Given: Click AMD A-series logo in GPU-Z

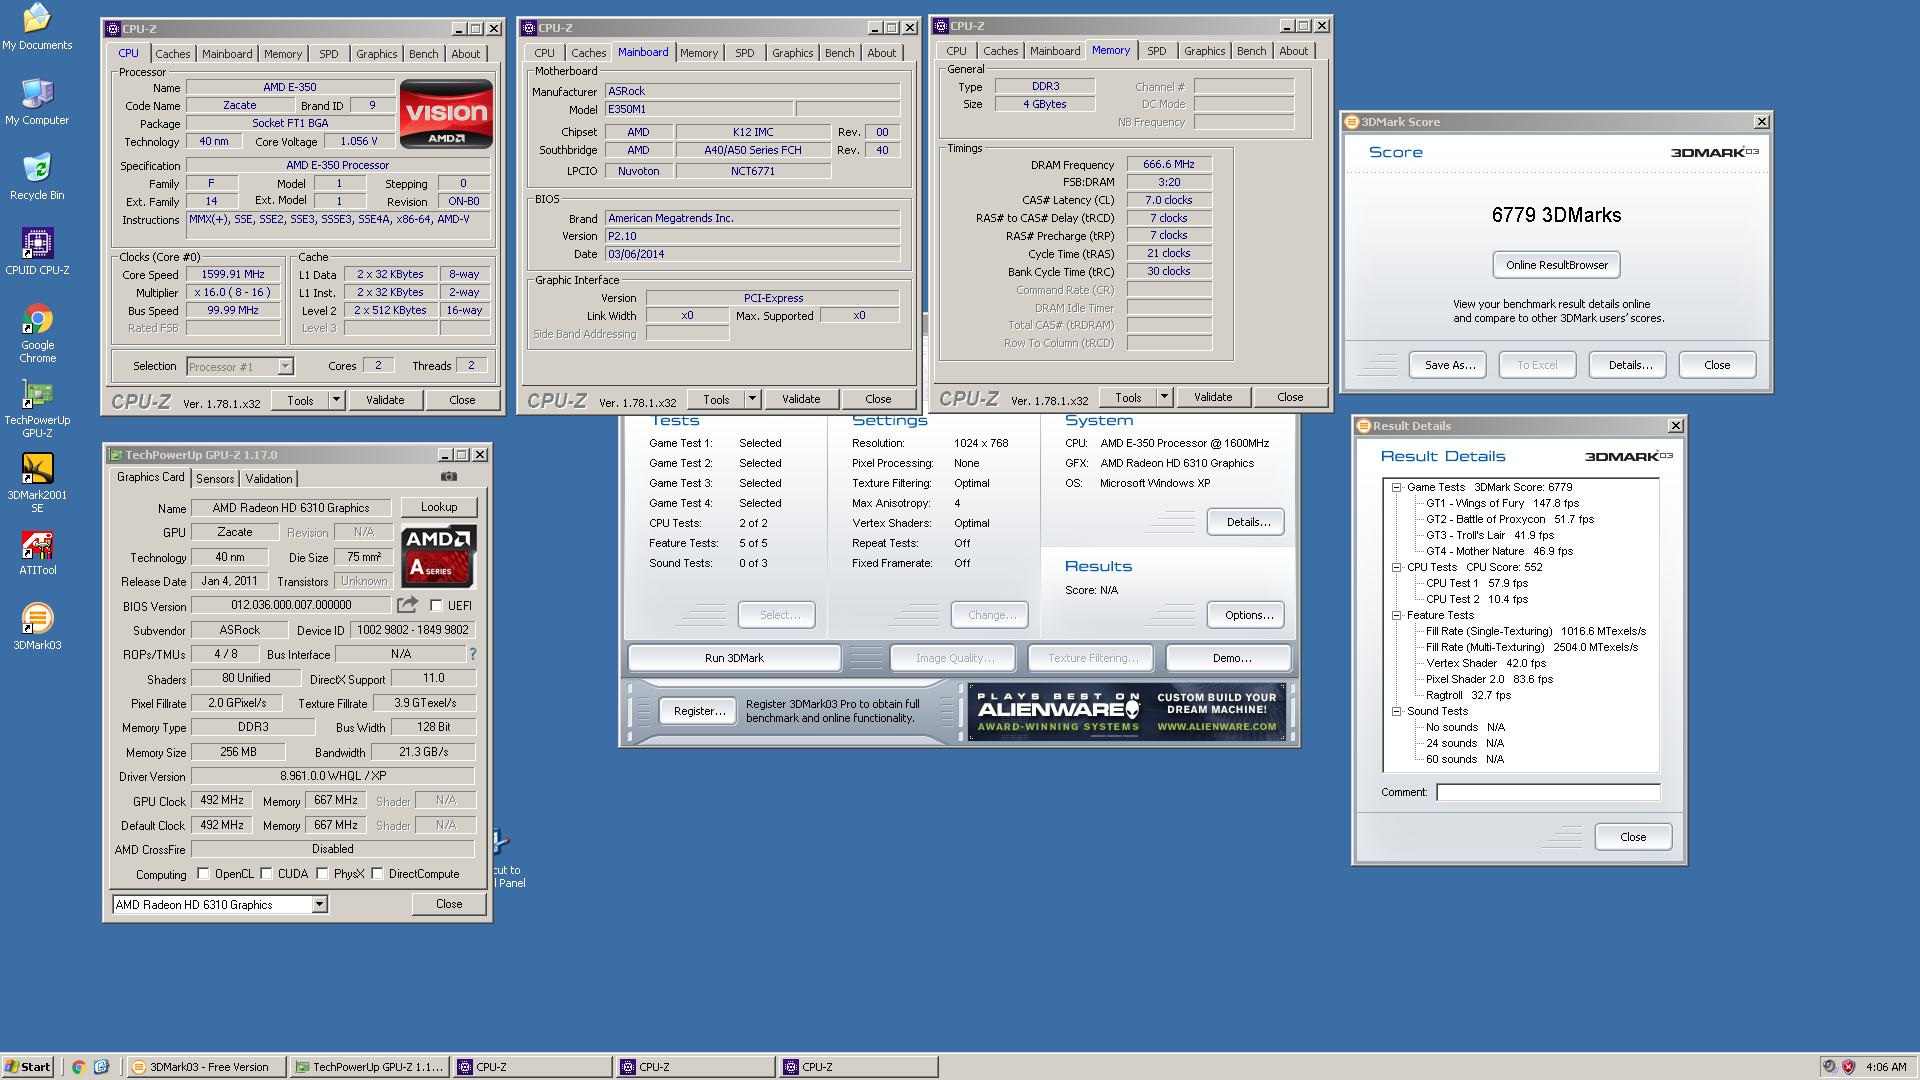Looking at the screenshot, I should [439, 556].
